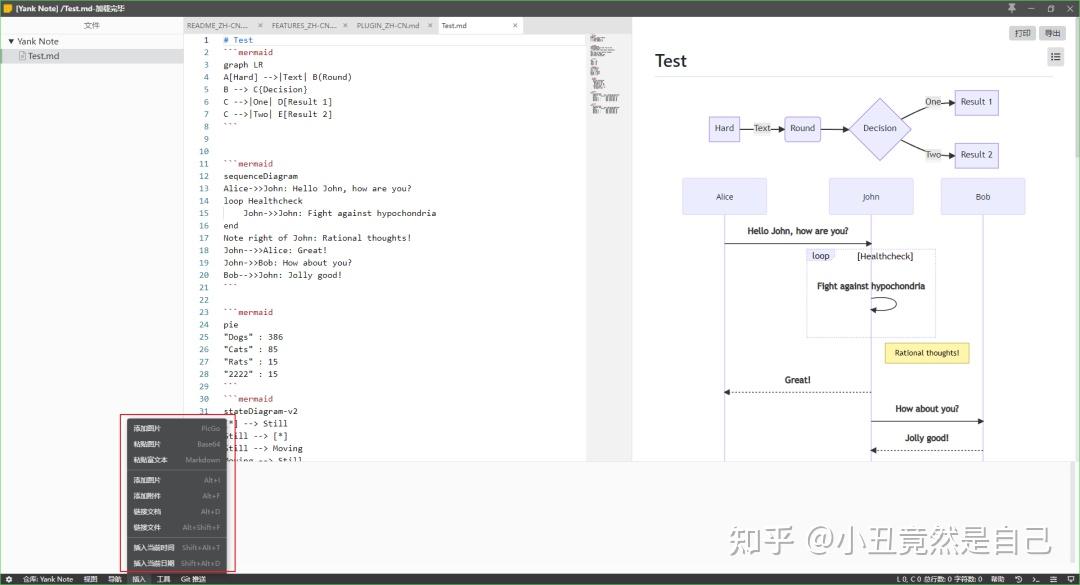Image resolution: width=1080 pixels, height=585 pixels.
Task: Click the Bob actor box in diagram
Action: (983, 196)
